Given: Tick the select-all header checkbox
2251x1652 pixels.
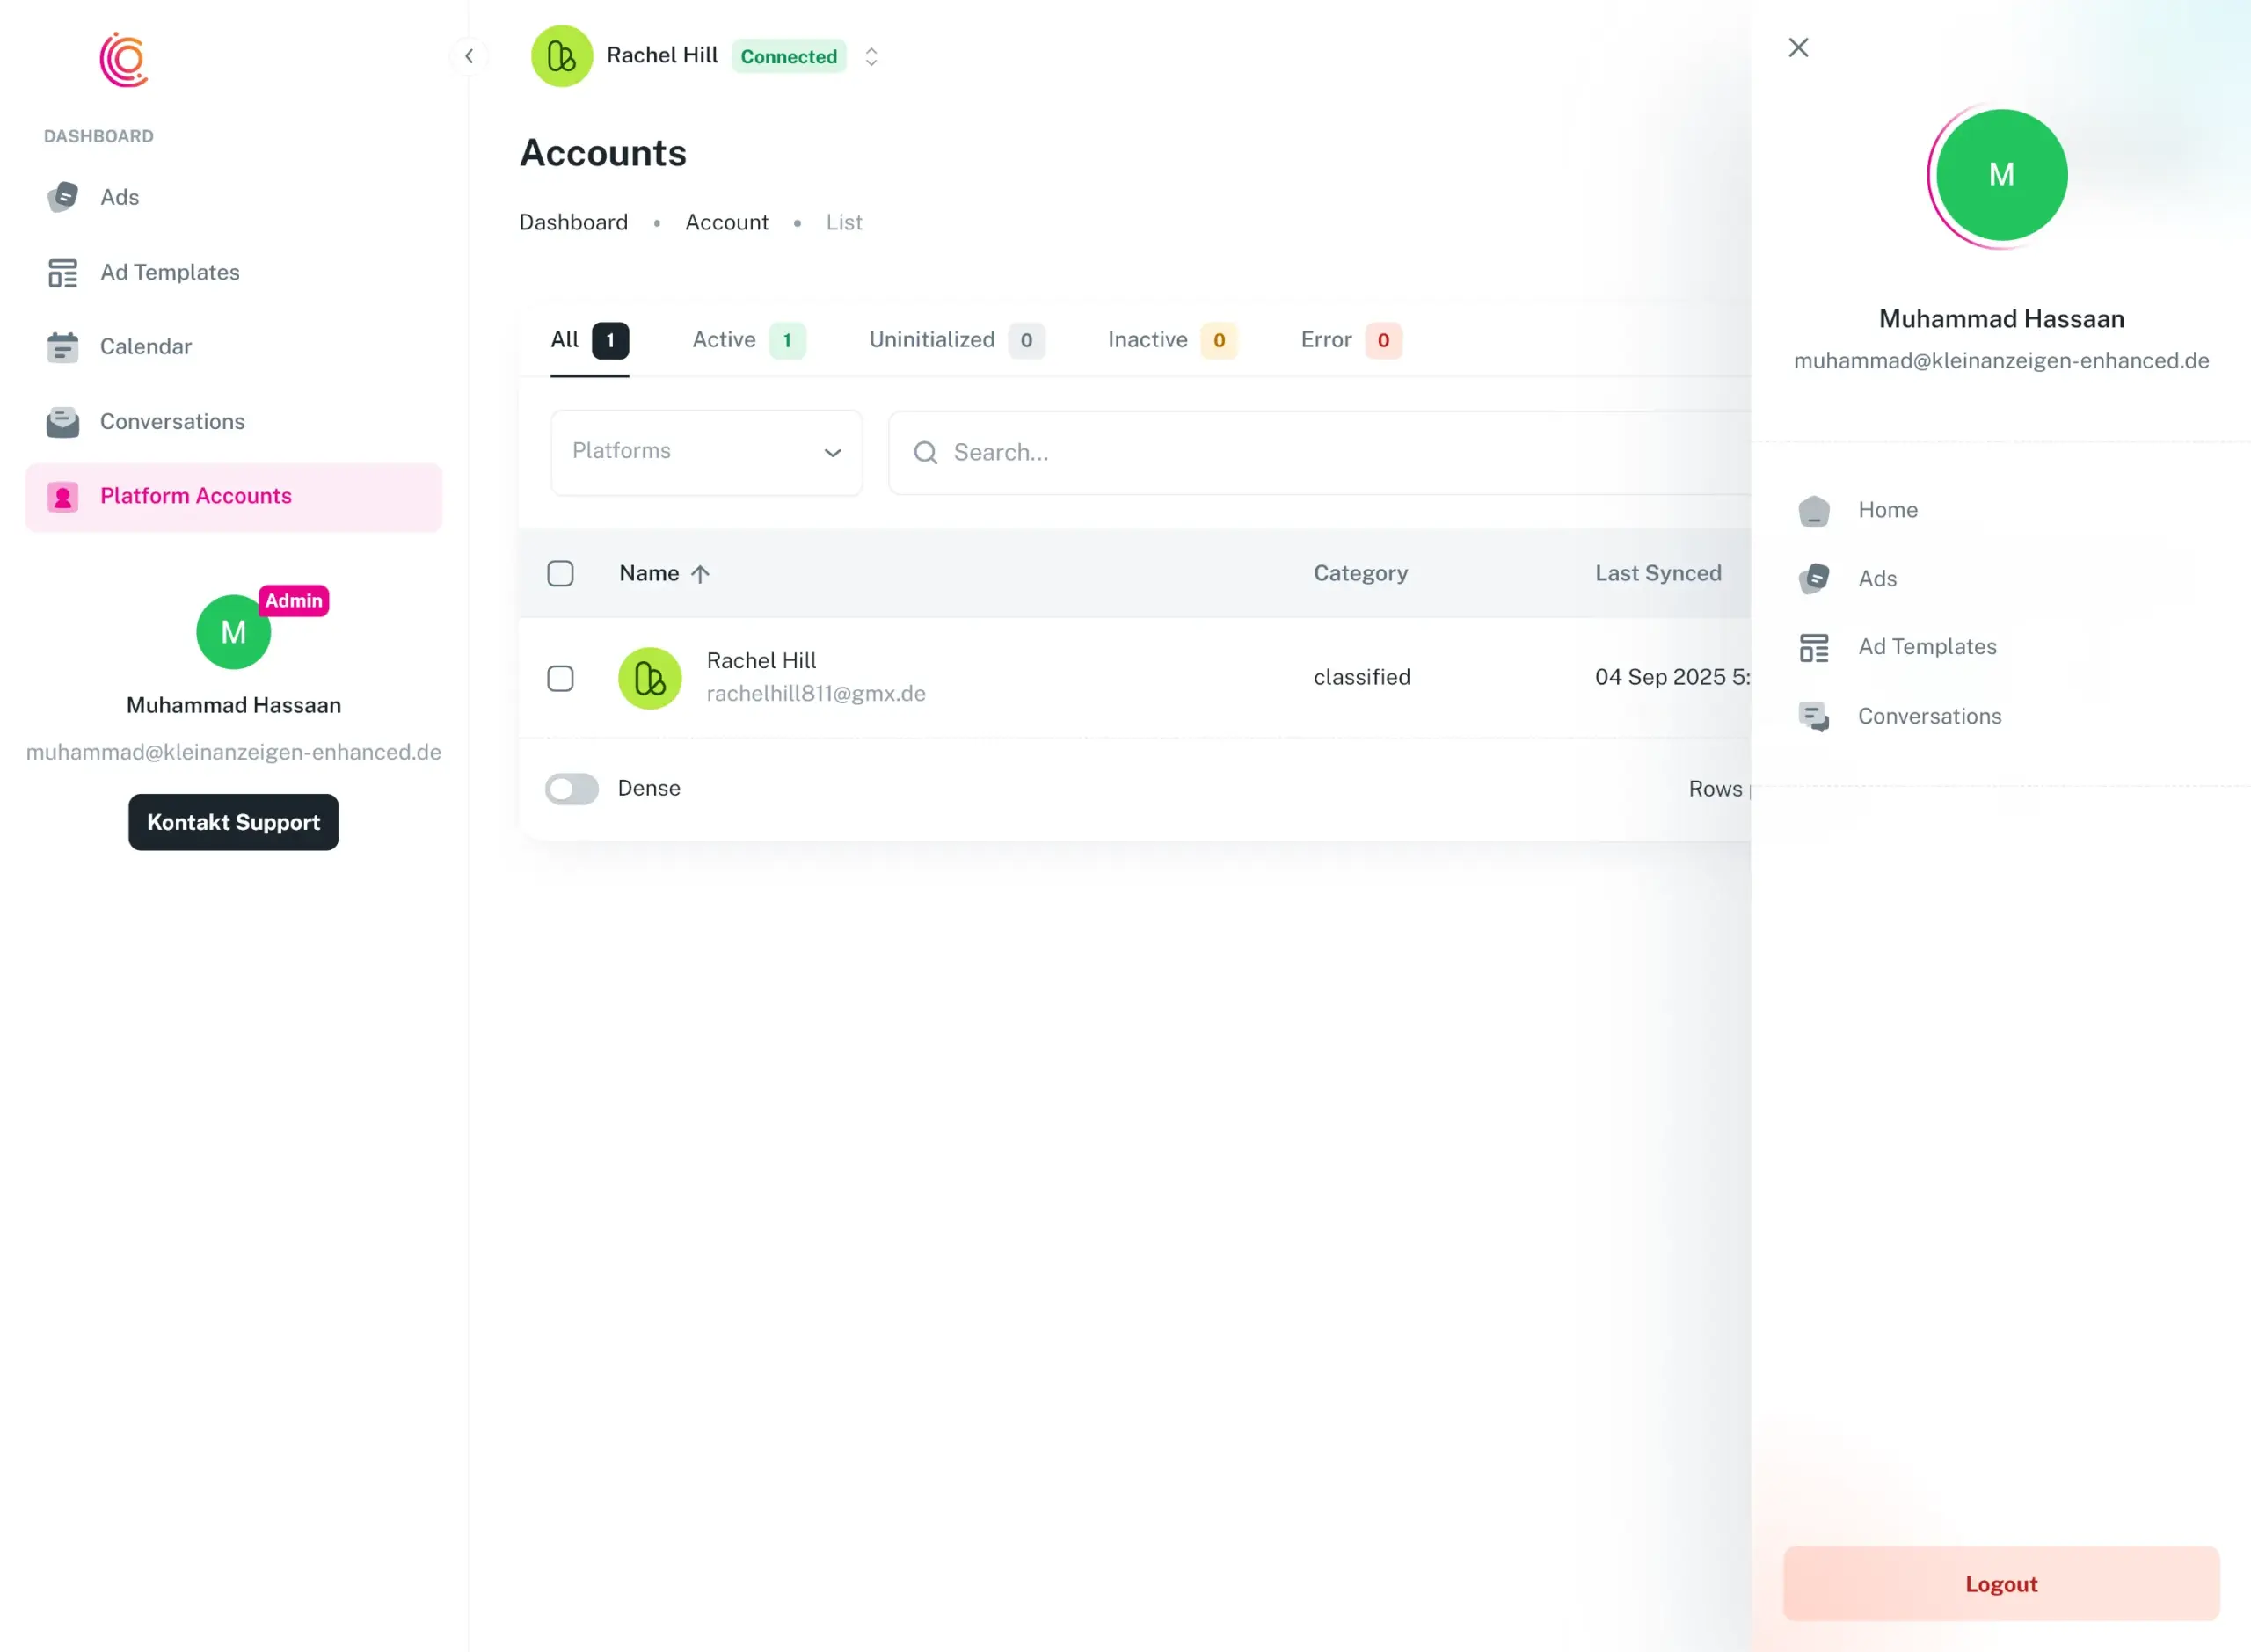Looking at the screenshot, I should click(x=560, y=574).
